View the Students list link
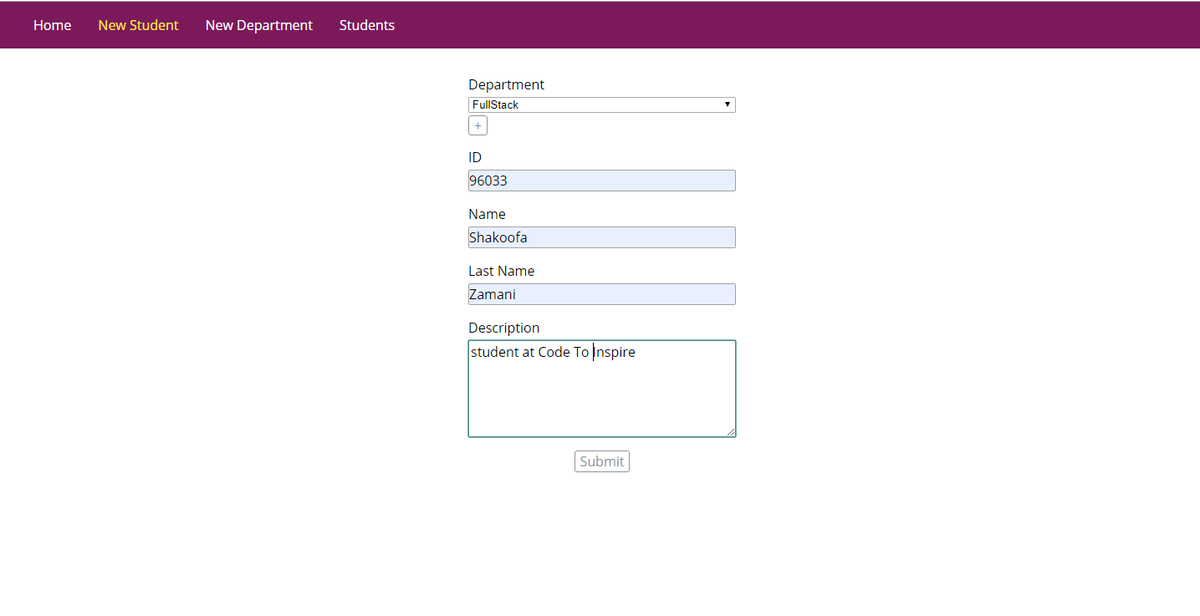Screen dimensions: 1200x616 tap(367, 25)
